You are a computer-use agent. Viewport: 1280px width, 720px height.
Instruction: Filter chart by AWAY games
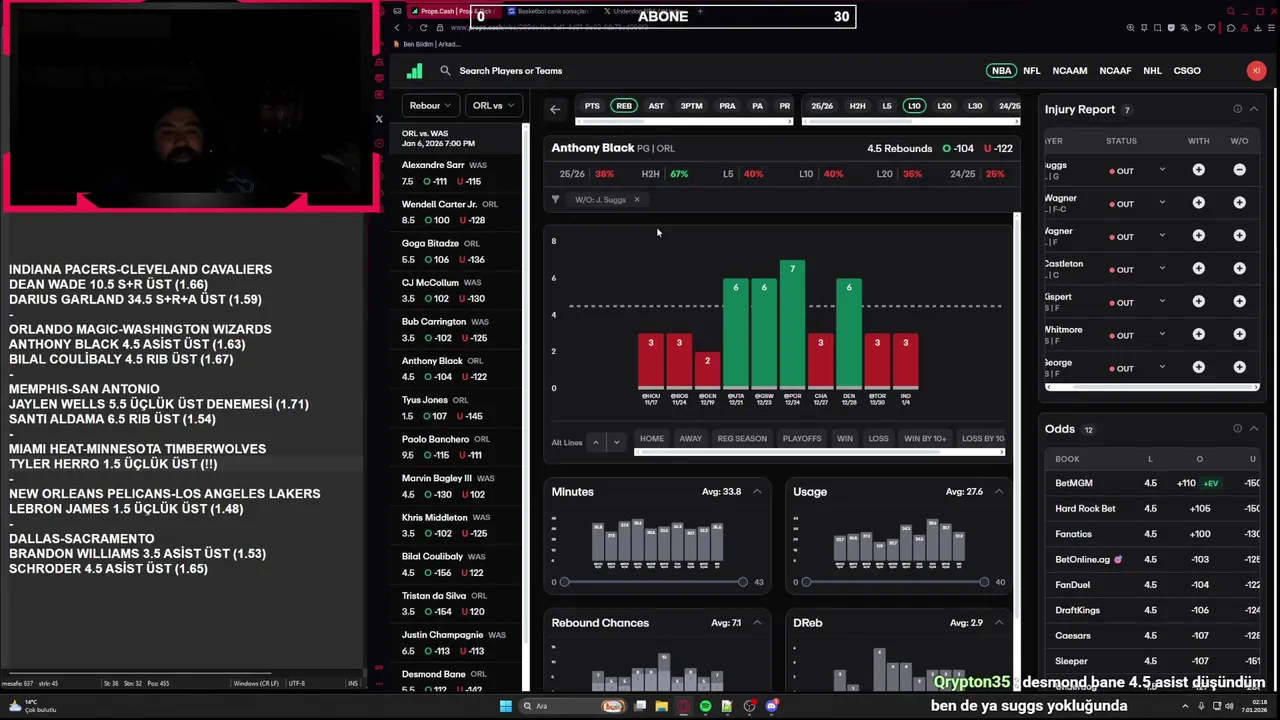point(691,438)
